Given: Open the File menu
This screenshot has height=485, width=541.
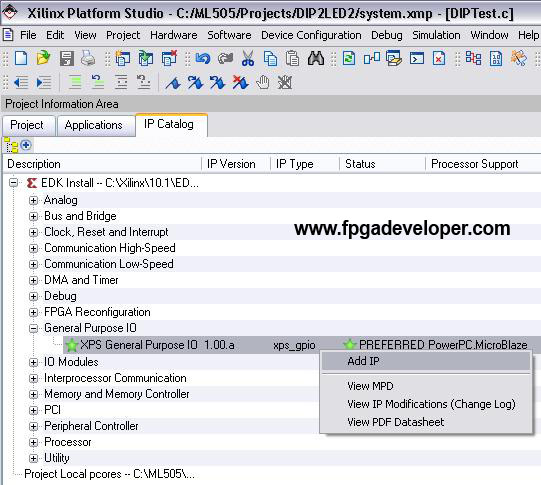Looking at the screenshot, I should pos(28,35).
